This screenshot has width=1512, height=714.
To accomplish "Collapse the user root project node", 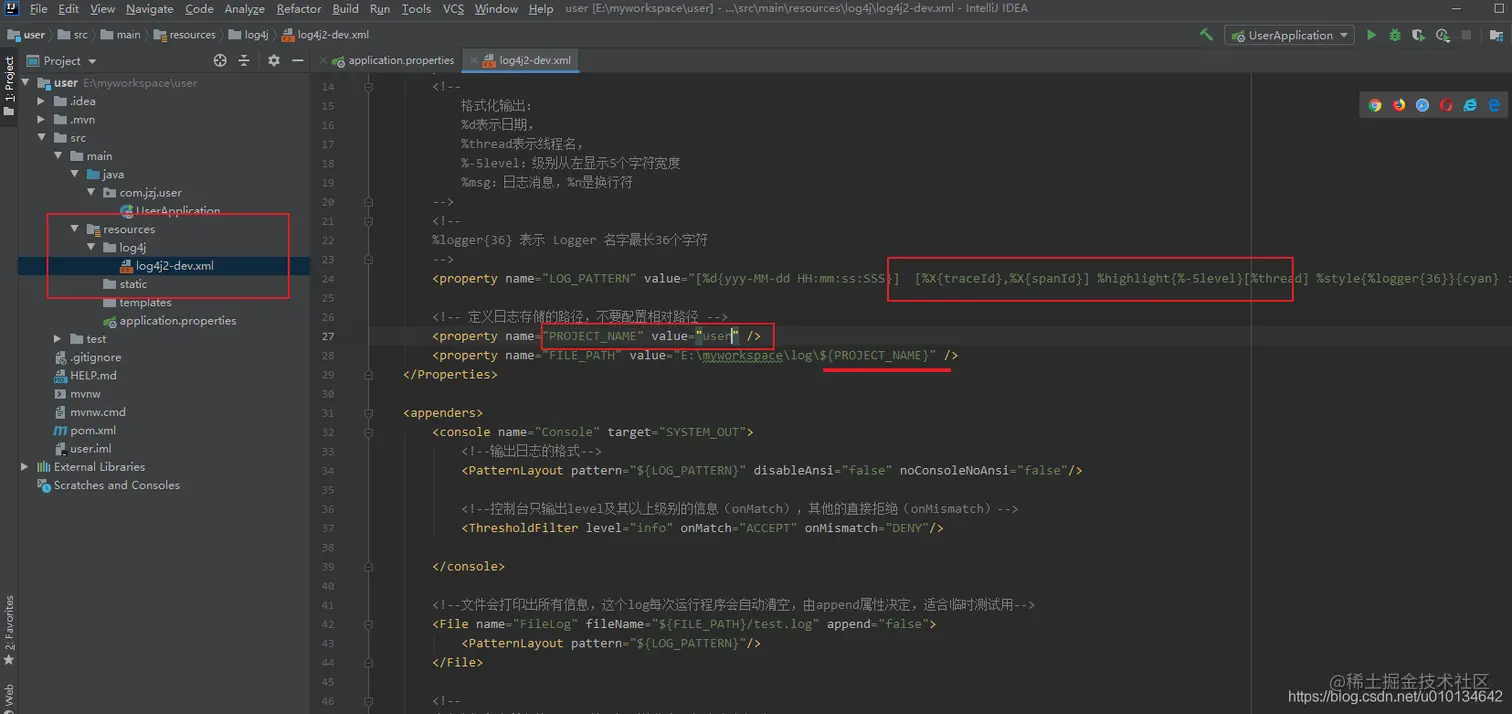I will coord(26,83).
